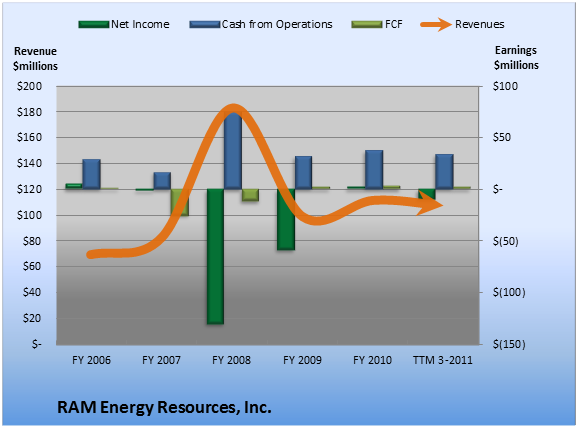Select the FY 2009 Cash from Operations bar

pos(303,173)
